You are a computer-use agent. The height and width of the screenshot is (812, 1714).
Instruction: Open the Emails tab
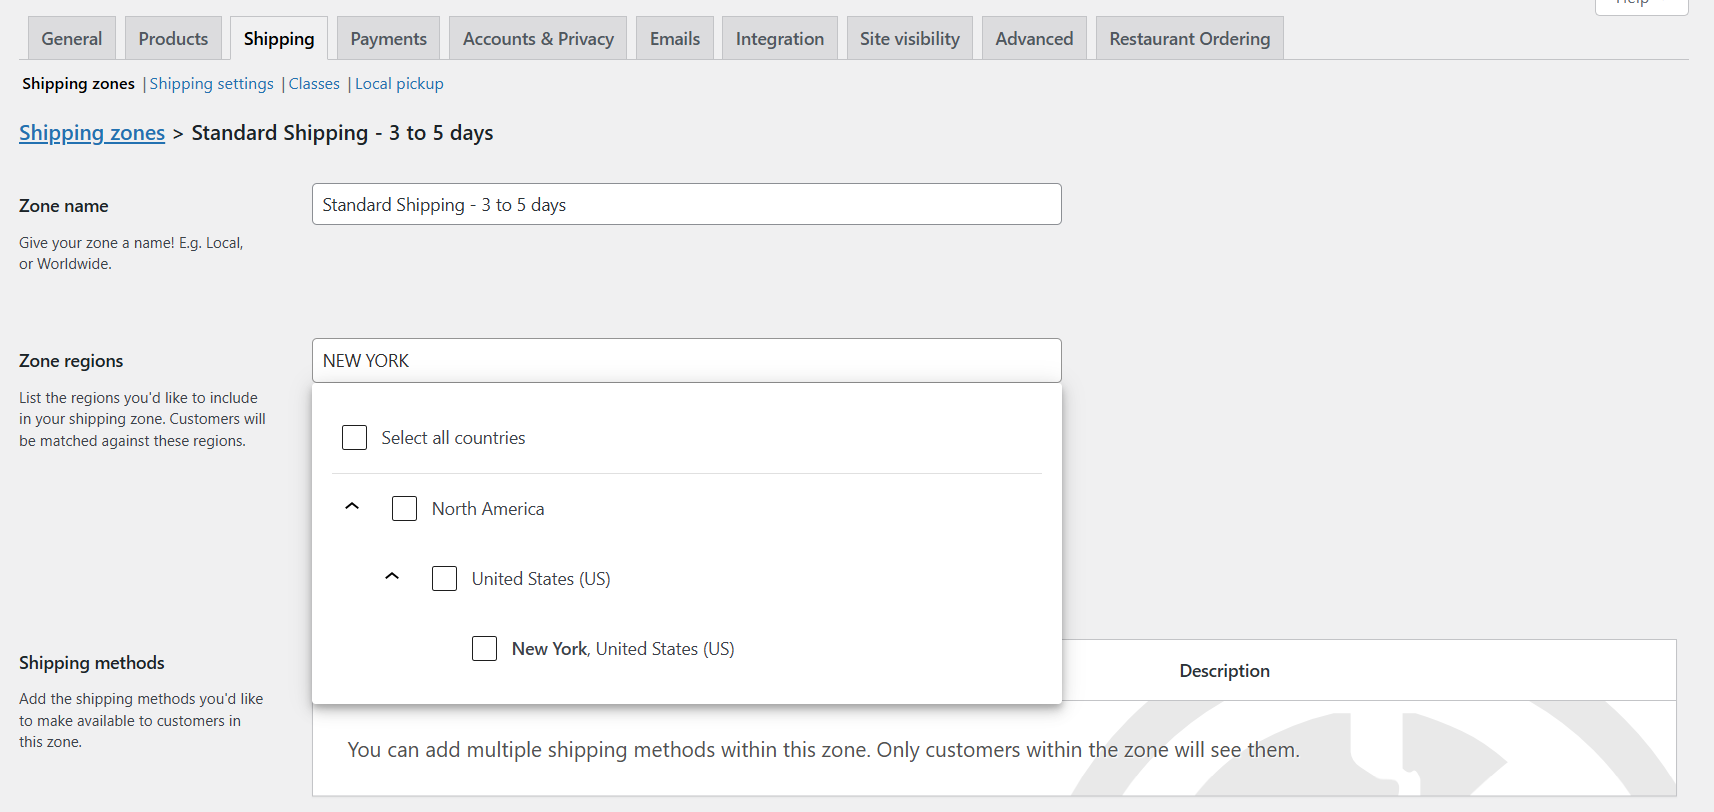click(675, 39)
